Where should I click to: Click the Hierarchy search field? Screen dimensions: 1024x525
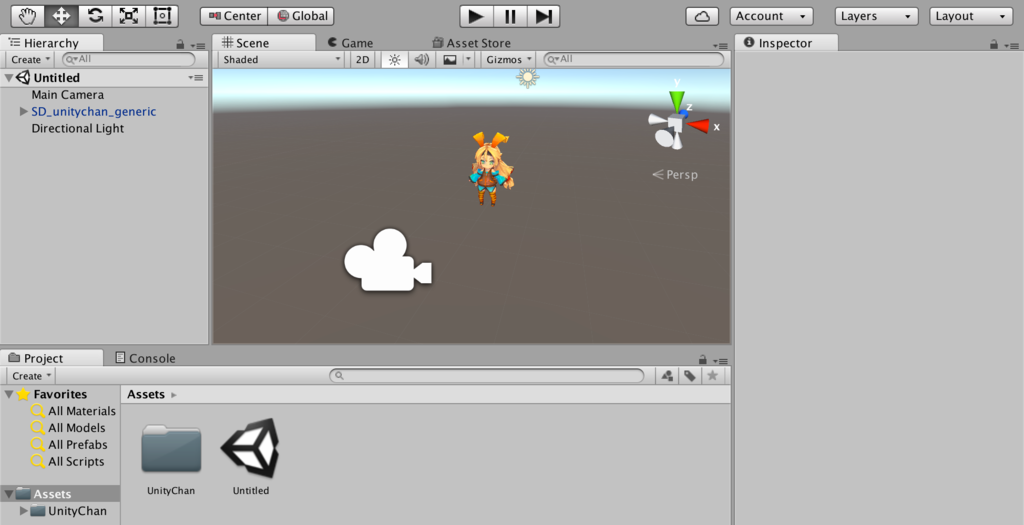click(x=129, y=59)
